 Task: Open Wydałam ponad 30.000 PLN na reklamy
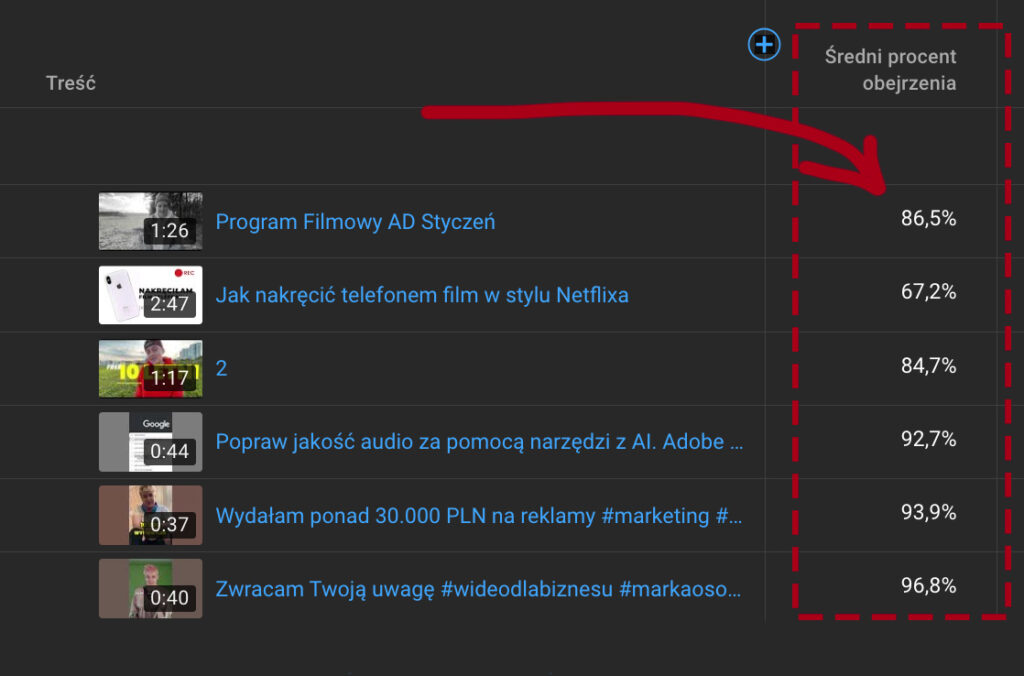tap(479, 516)
